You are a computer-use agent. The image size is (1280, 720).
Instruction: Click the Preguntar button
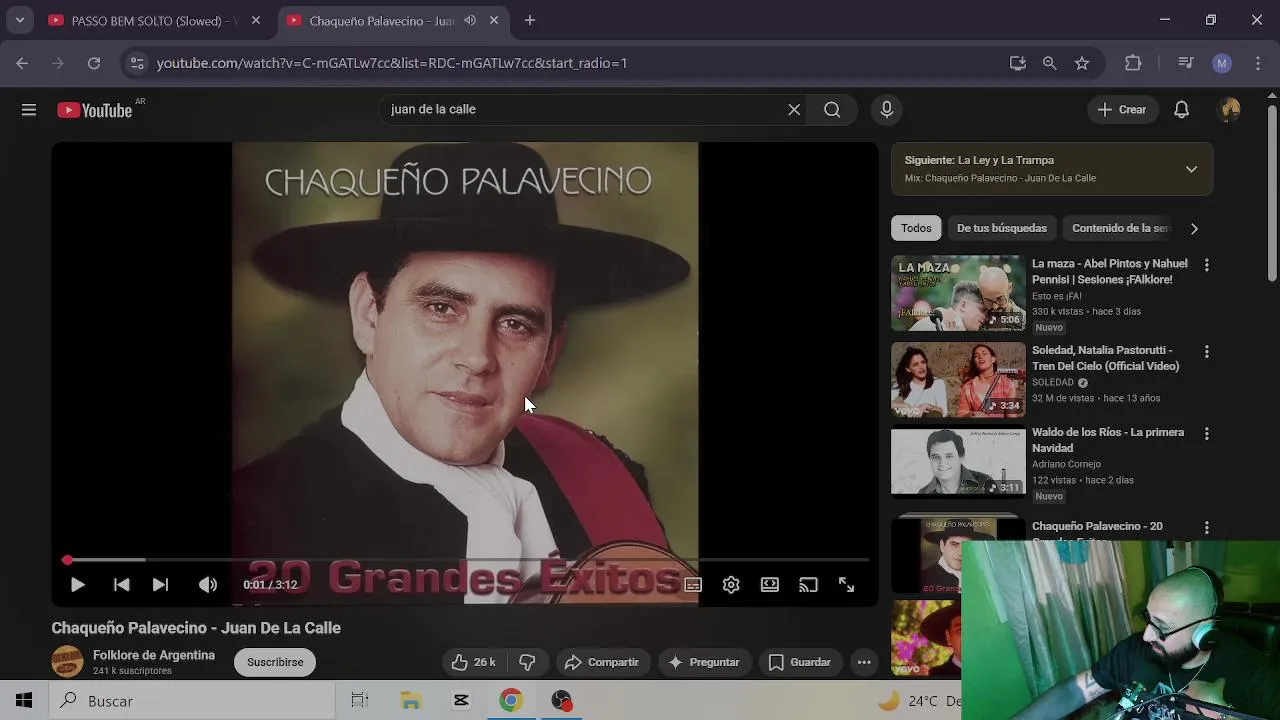pos(703,662)
